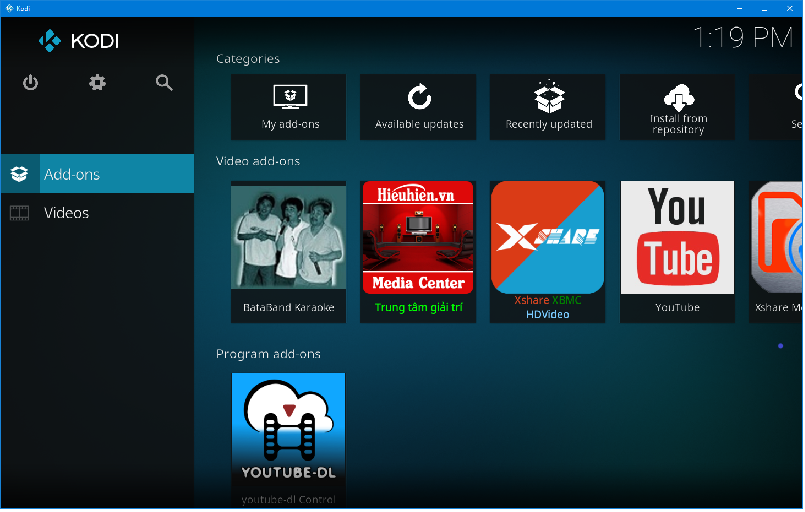Open the Hieuhien.vn Media Center add-on
Image resolution: width=805 pixels, height=512 pixels.
[x=418, y=251]
